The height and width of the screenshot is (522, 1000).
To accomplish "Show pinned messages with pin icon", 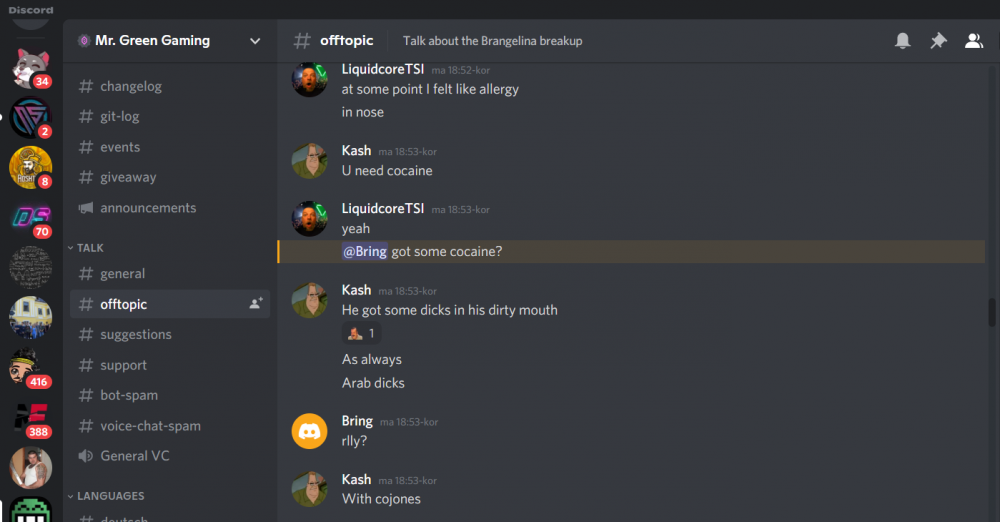I will [938, 41].
